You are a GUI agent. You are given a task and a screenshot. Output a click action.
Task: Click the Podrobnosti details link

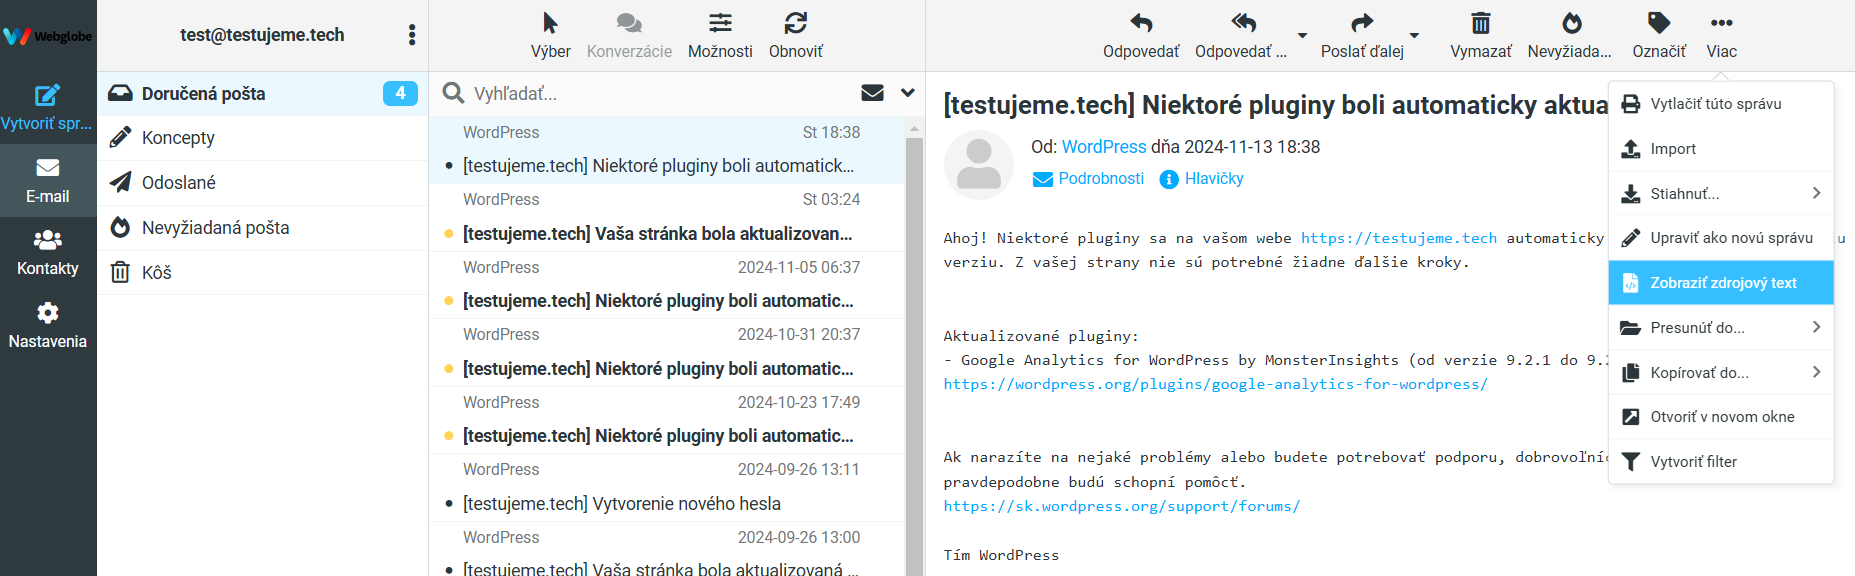1088,179
